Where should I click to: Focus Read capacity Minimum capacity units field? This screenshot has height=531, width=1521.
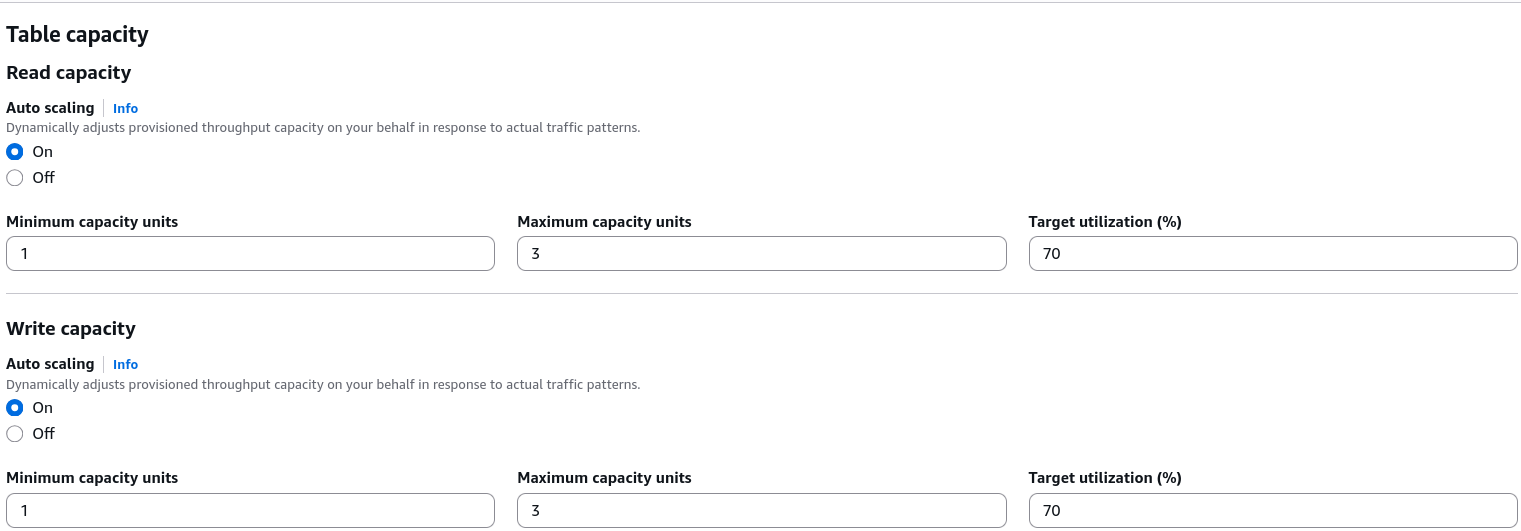point(250,254)
